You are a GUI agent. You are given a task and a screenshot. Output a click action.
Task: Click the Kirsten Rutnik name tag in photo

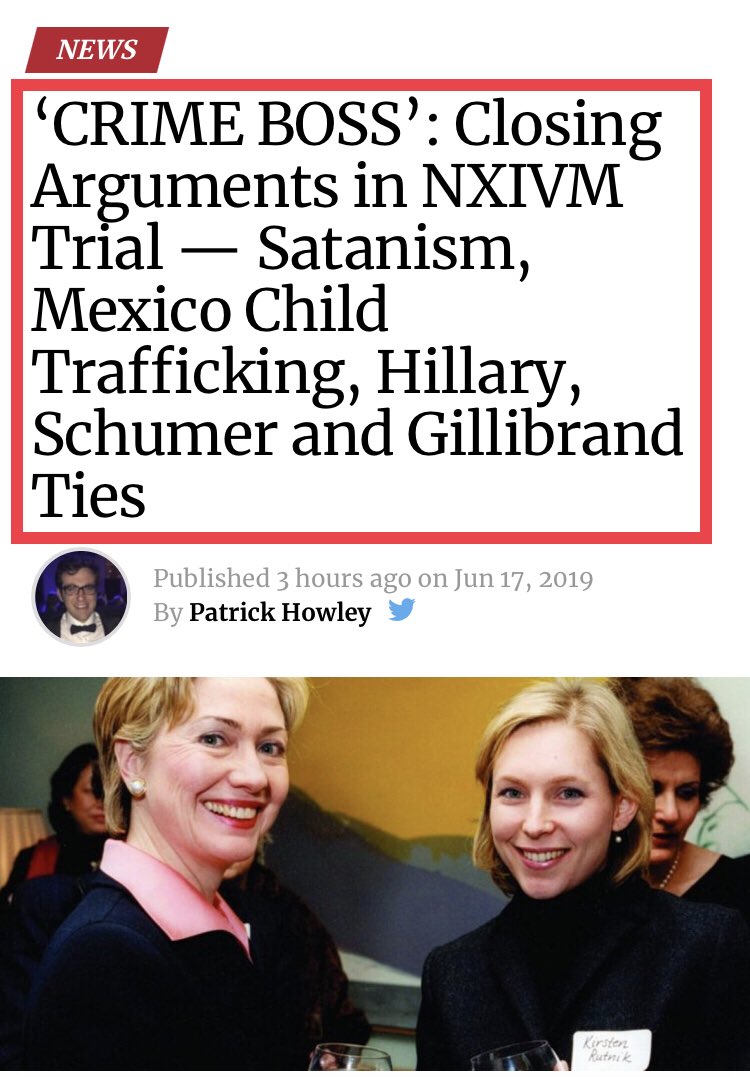tap(608, 1048)
